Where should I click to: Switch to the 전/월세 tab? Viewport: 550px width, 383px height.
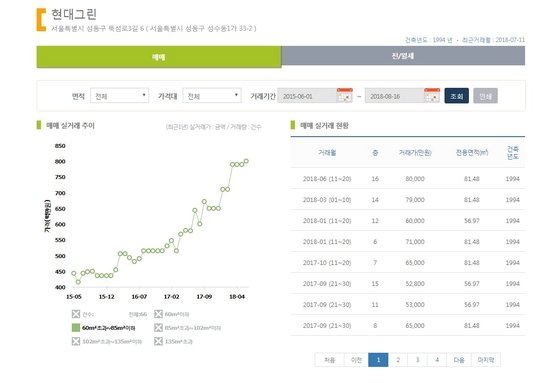[403, 56]
